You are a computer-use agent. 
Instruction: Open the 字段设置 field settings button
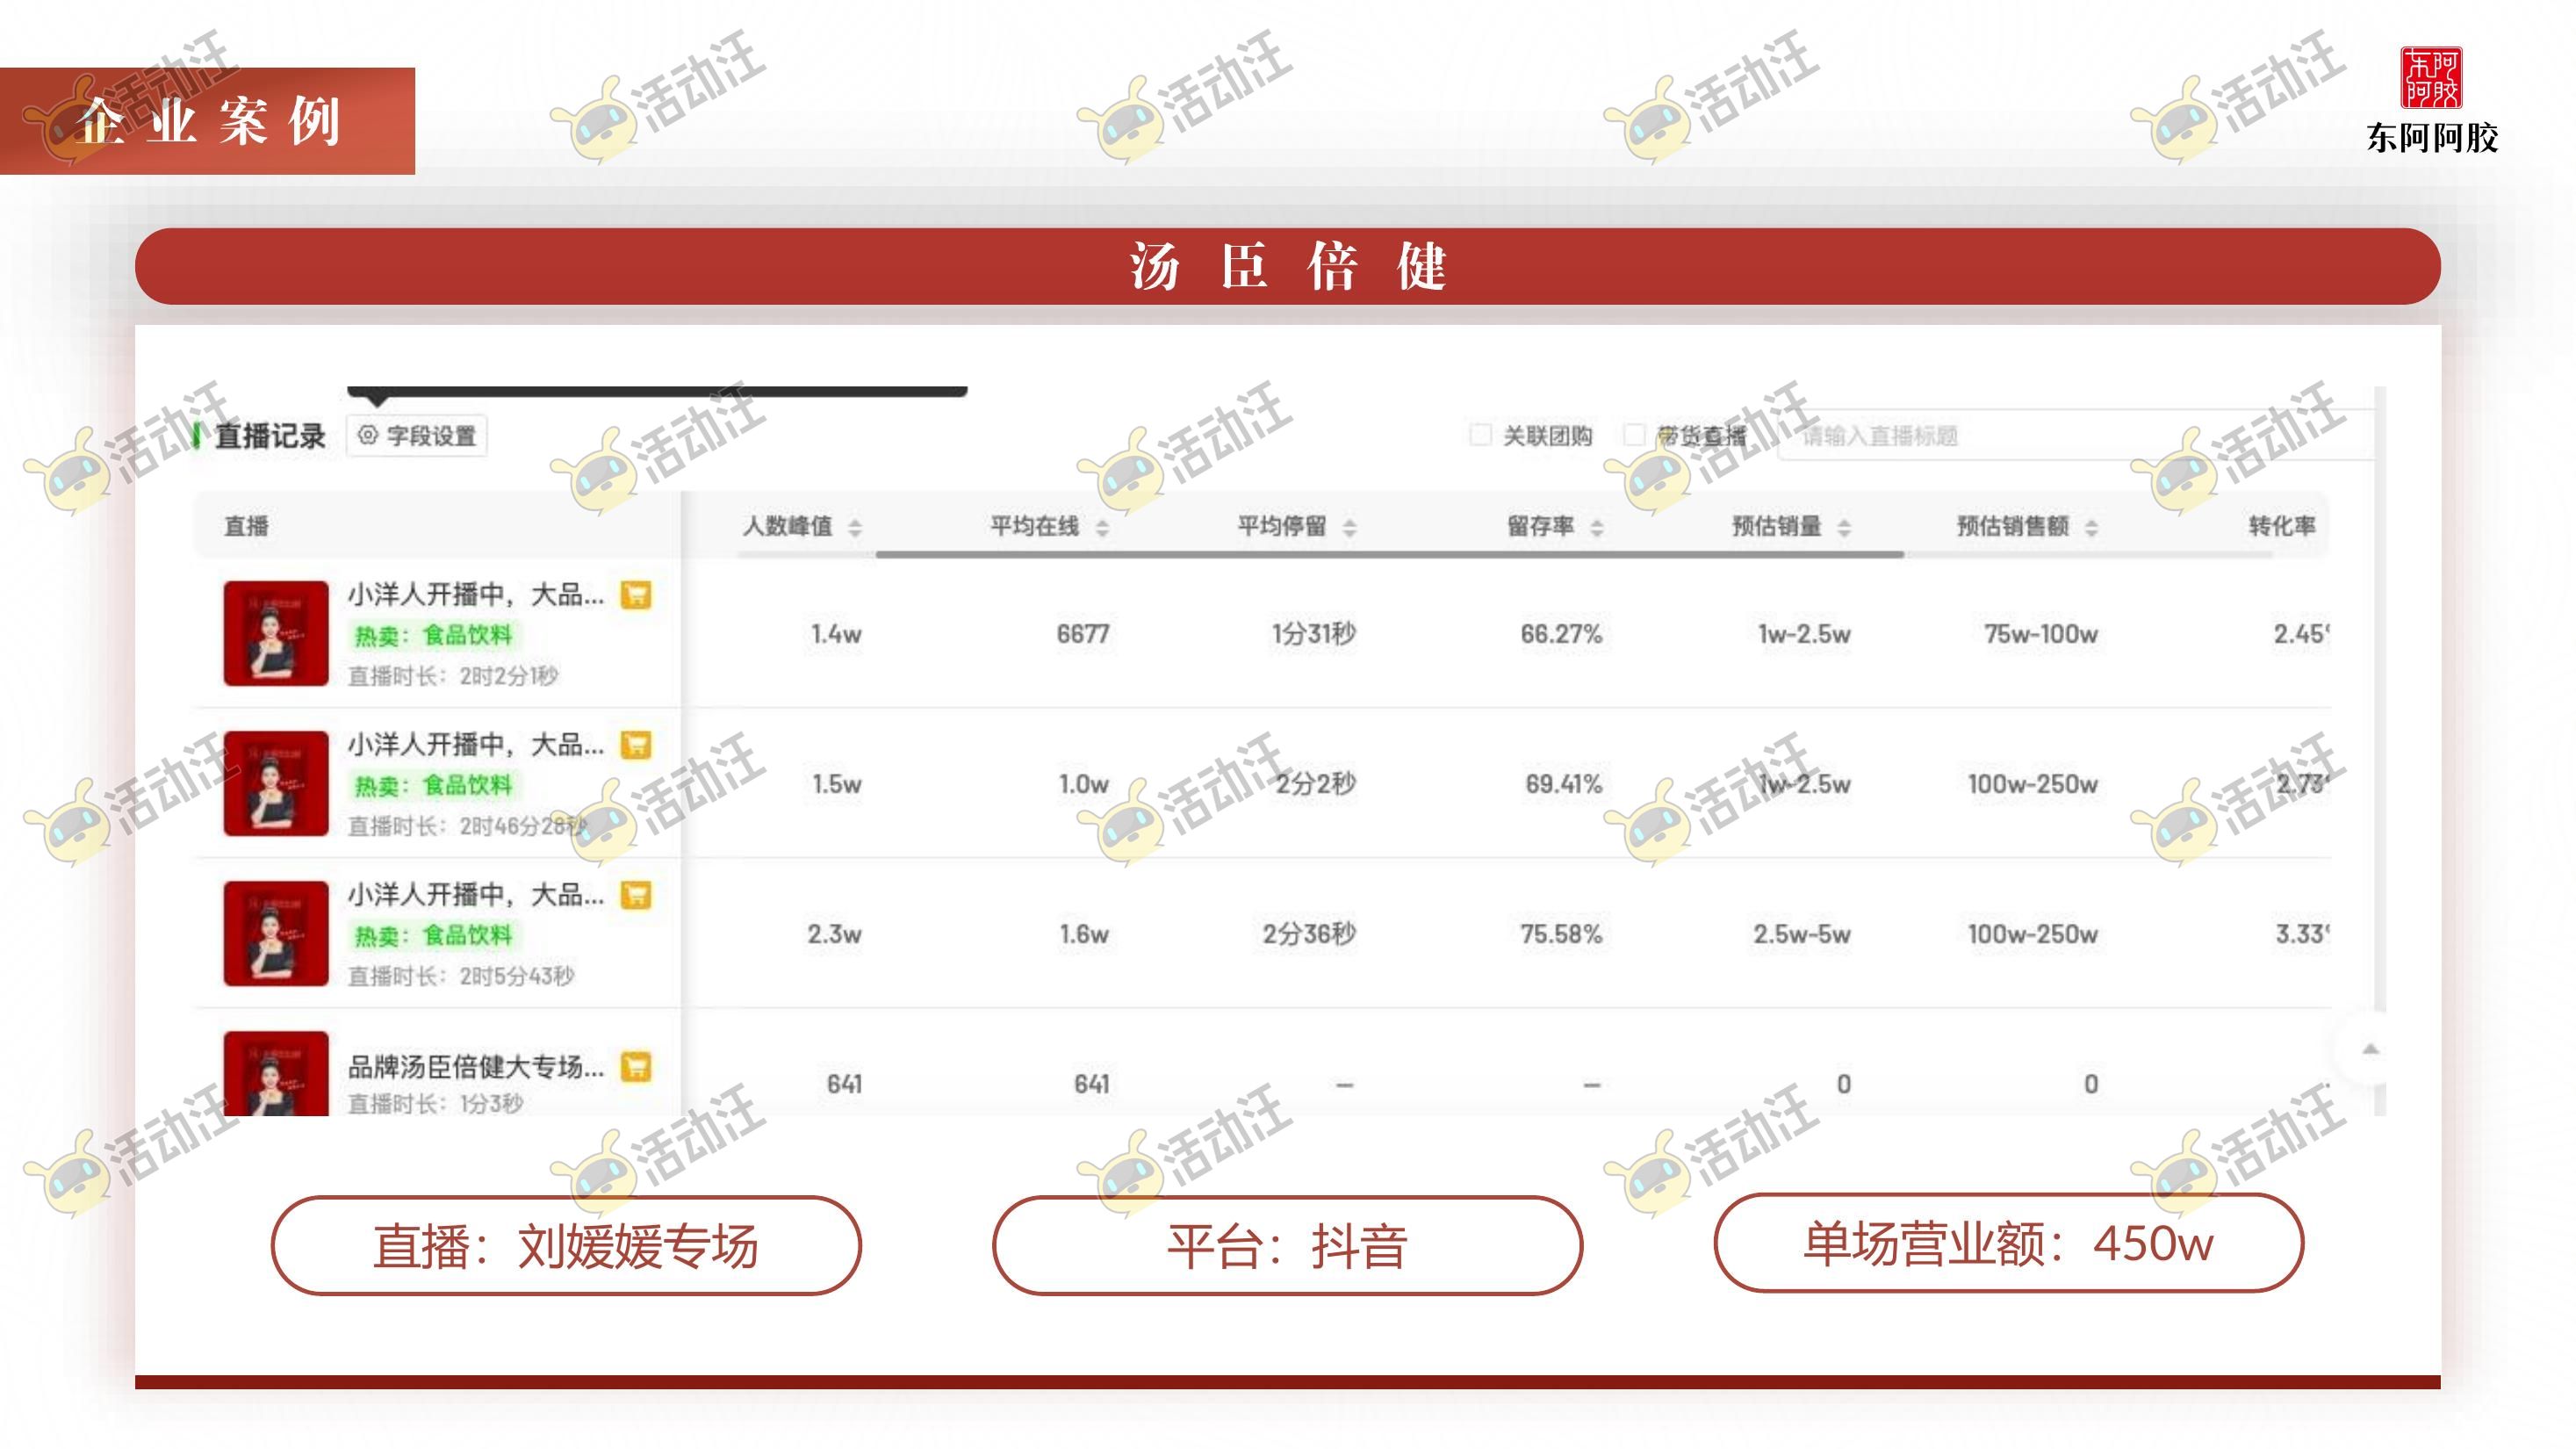417,436
